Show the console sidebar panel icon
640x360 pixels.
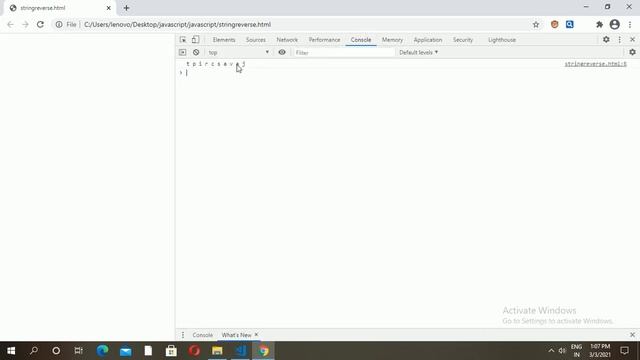click(182, 52)
